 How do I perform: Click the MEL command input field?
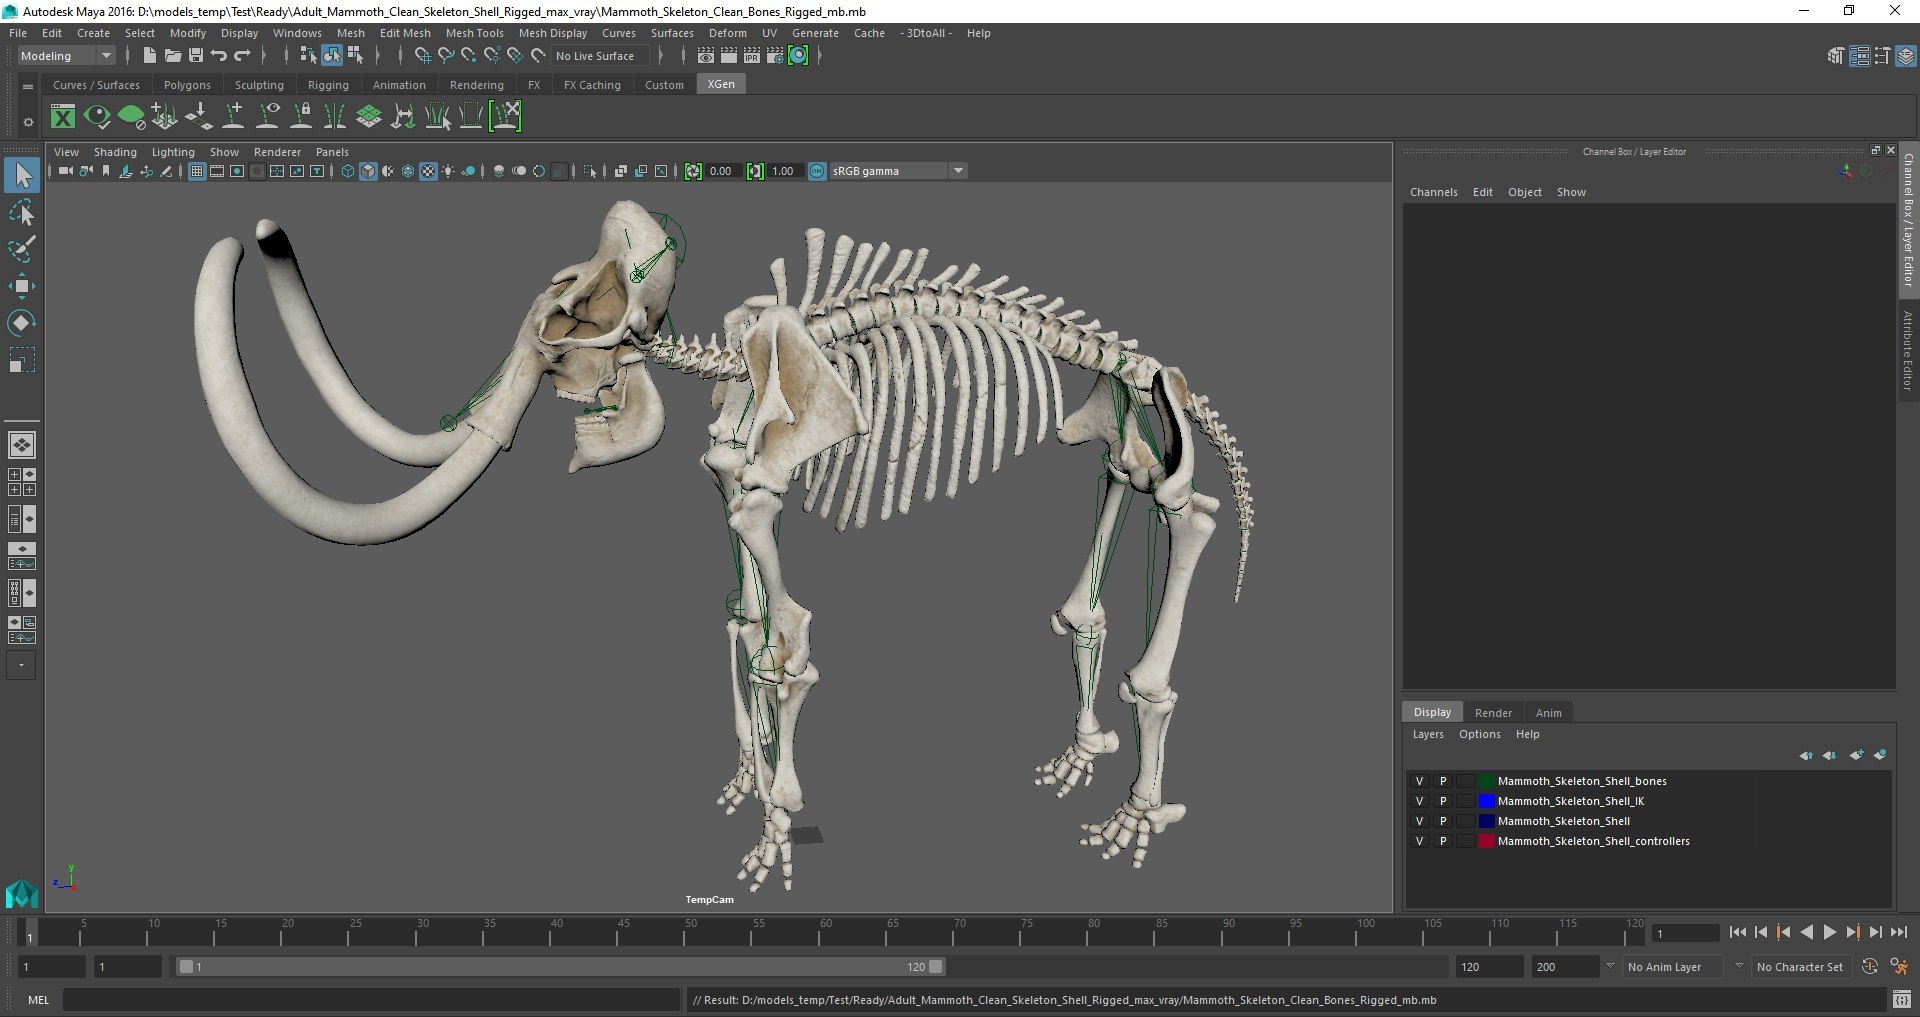pos(371,999)
